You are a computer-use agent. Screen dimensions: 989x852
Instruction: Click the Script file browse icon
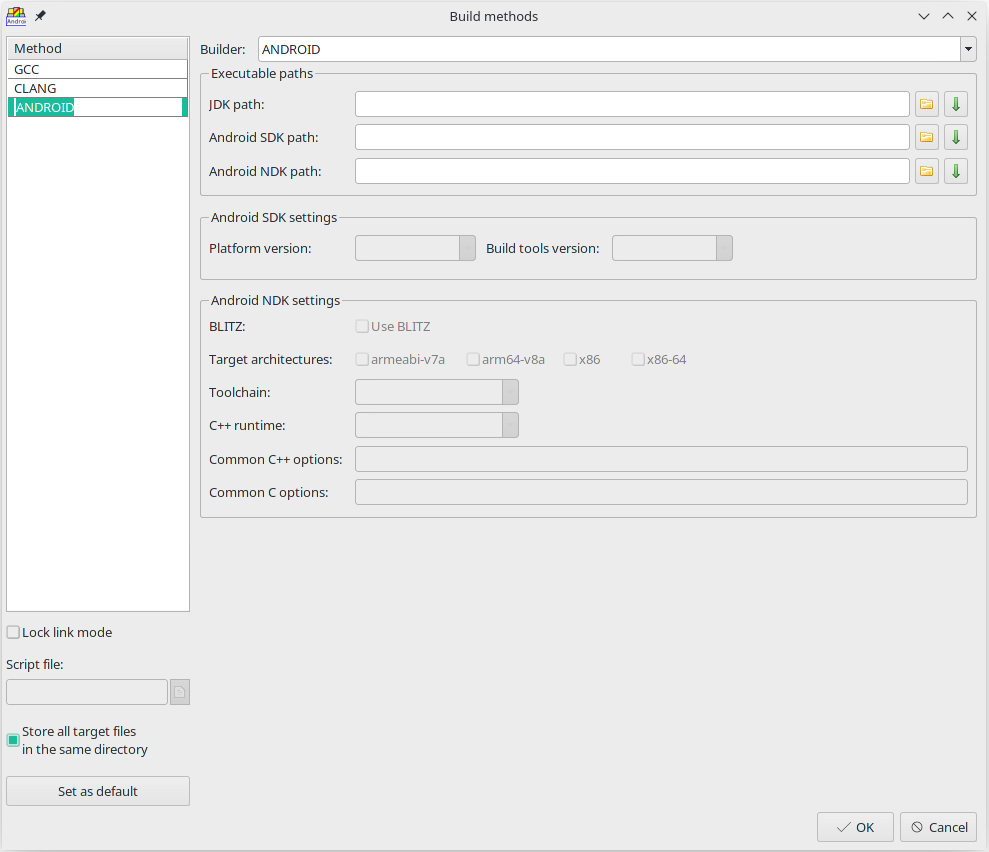coord(180,692)
